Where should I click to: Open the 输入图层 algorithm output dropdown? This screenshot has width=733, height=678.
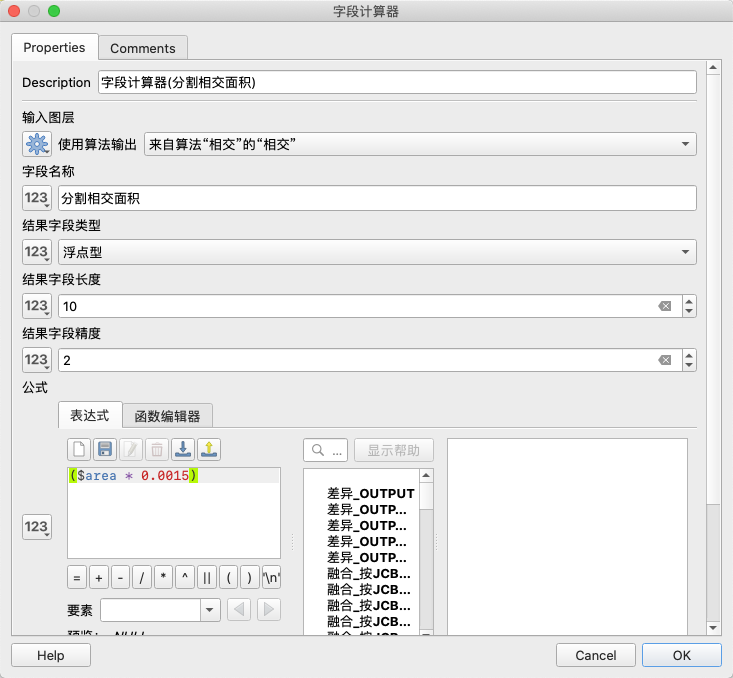point(420,144)
